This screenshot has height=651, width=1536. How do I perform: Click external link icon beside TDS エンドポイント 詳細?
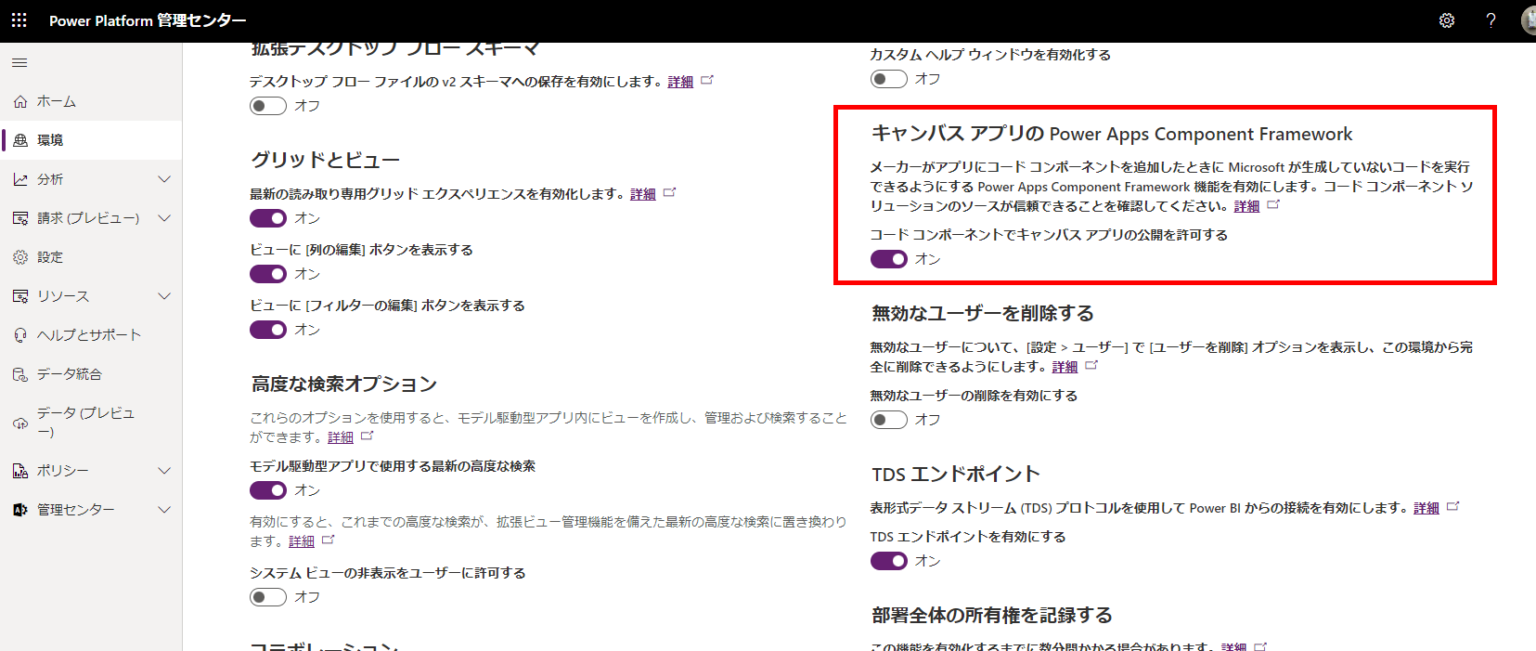[1454, 507]
